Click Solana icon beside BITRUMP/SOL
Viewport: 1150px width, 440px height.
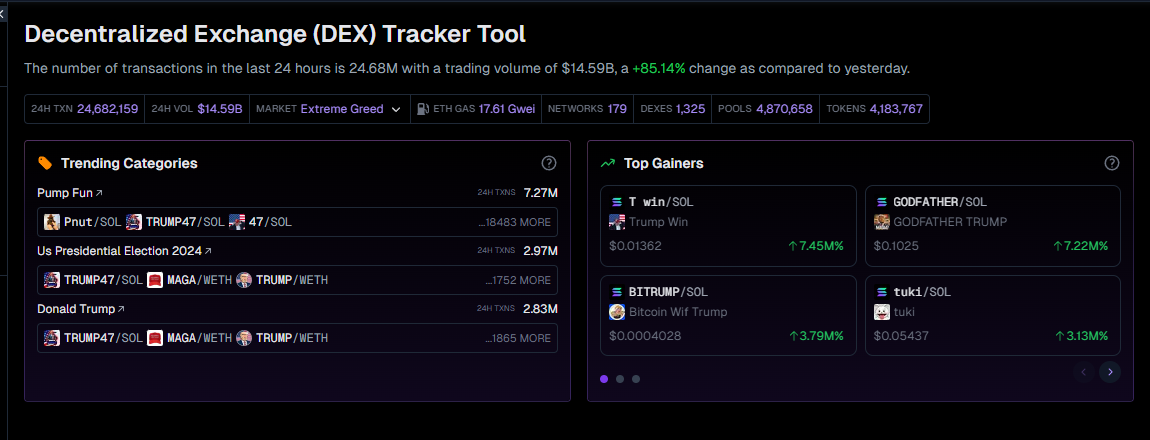pos(616,292)
